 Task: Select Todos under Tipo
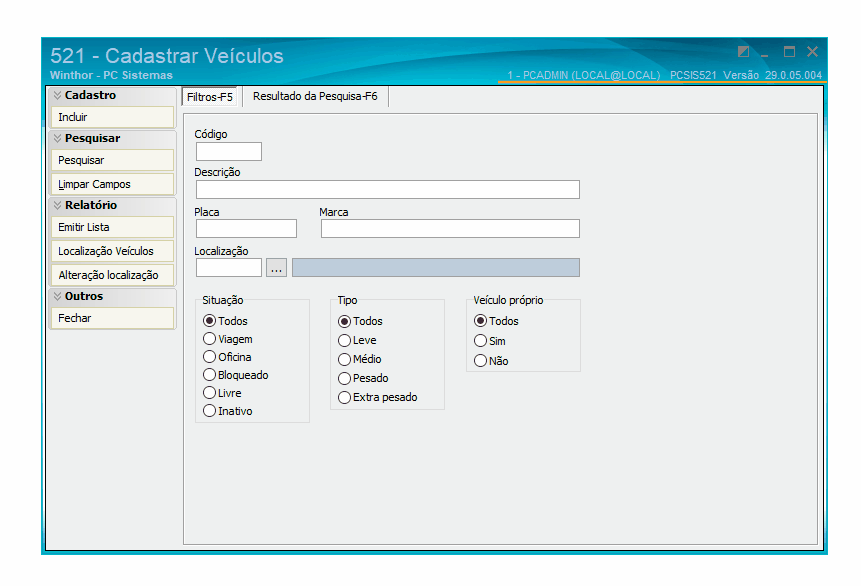(x=361, y=321)
